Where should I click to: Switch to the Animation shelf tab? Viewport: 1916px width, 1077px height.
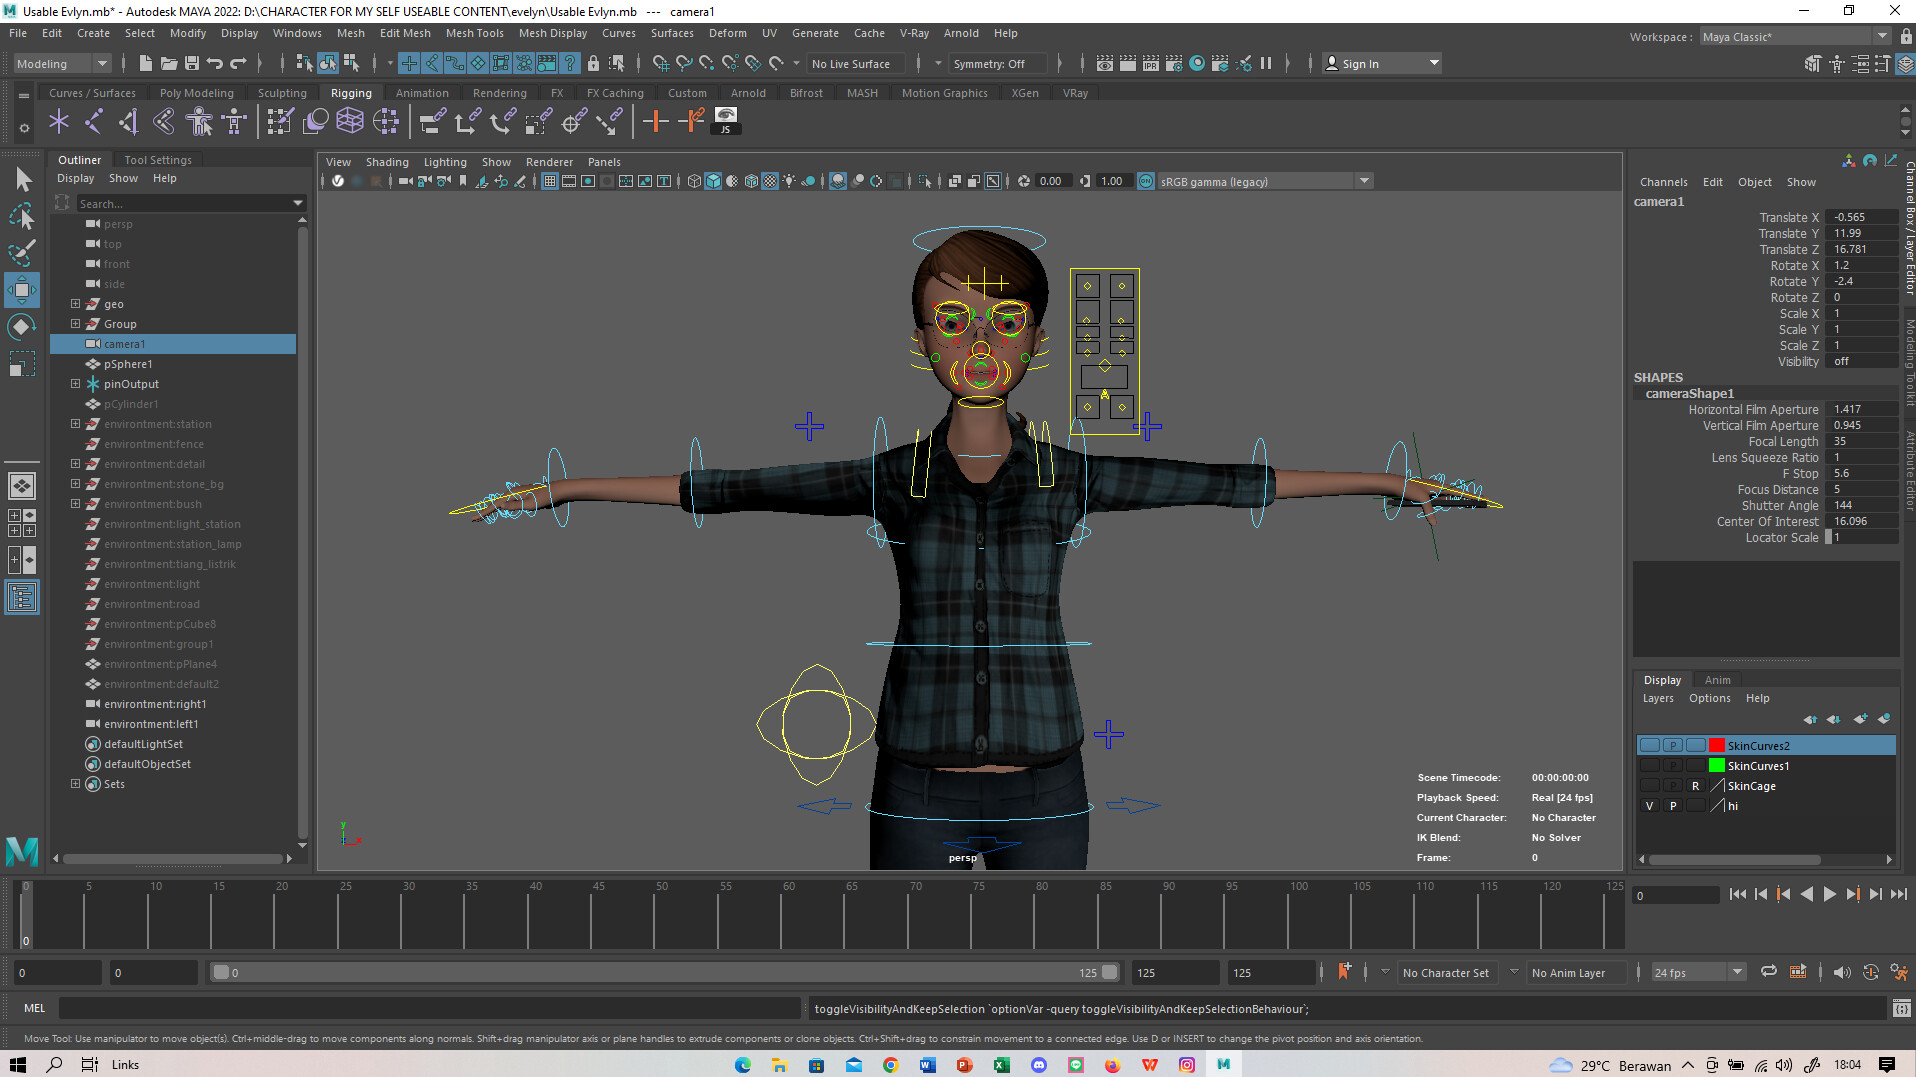422,92
